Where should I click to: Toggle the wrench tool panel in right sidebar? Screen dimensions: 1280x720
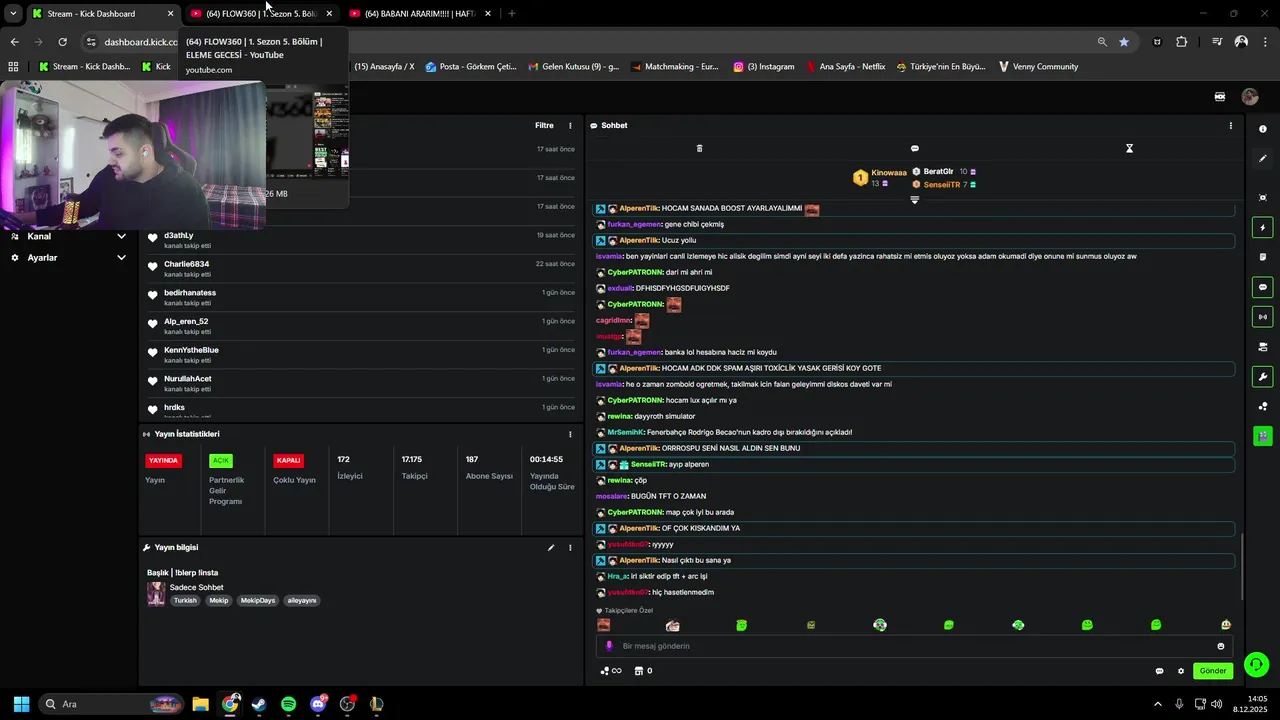tap(1263, 377)
